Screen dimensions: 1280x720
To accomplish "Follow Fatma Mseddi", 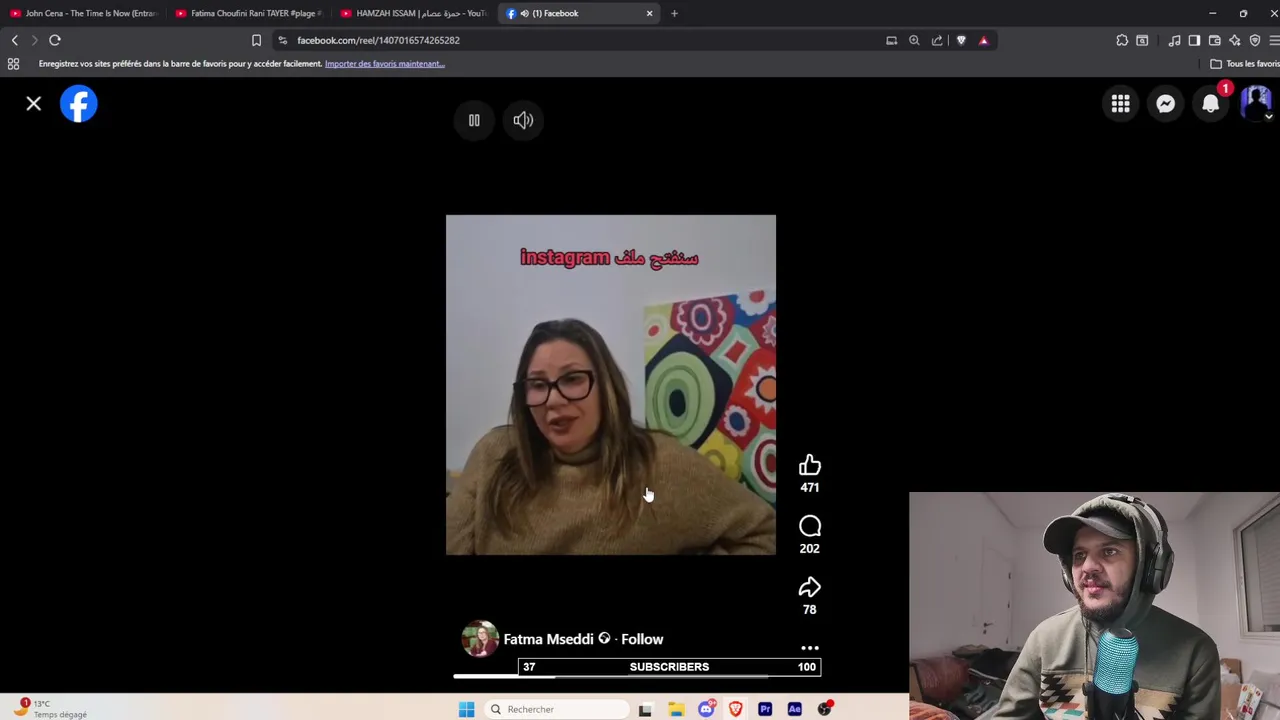I will point(642,639).
